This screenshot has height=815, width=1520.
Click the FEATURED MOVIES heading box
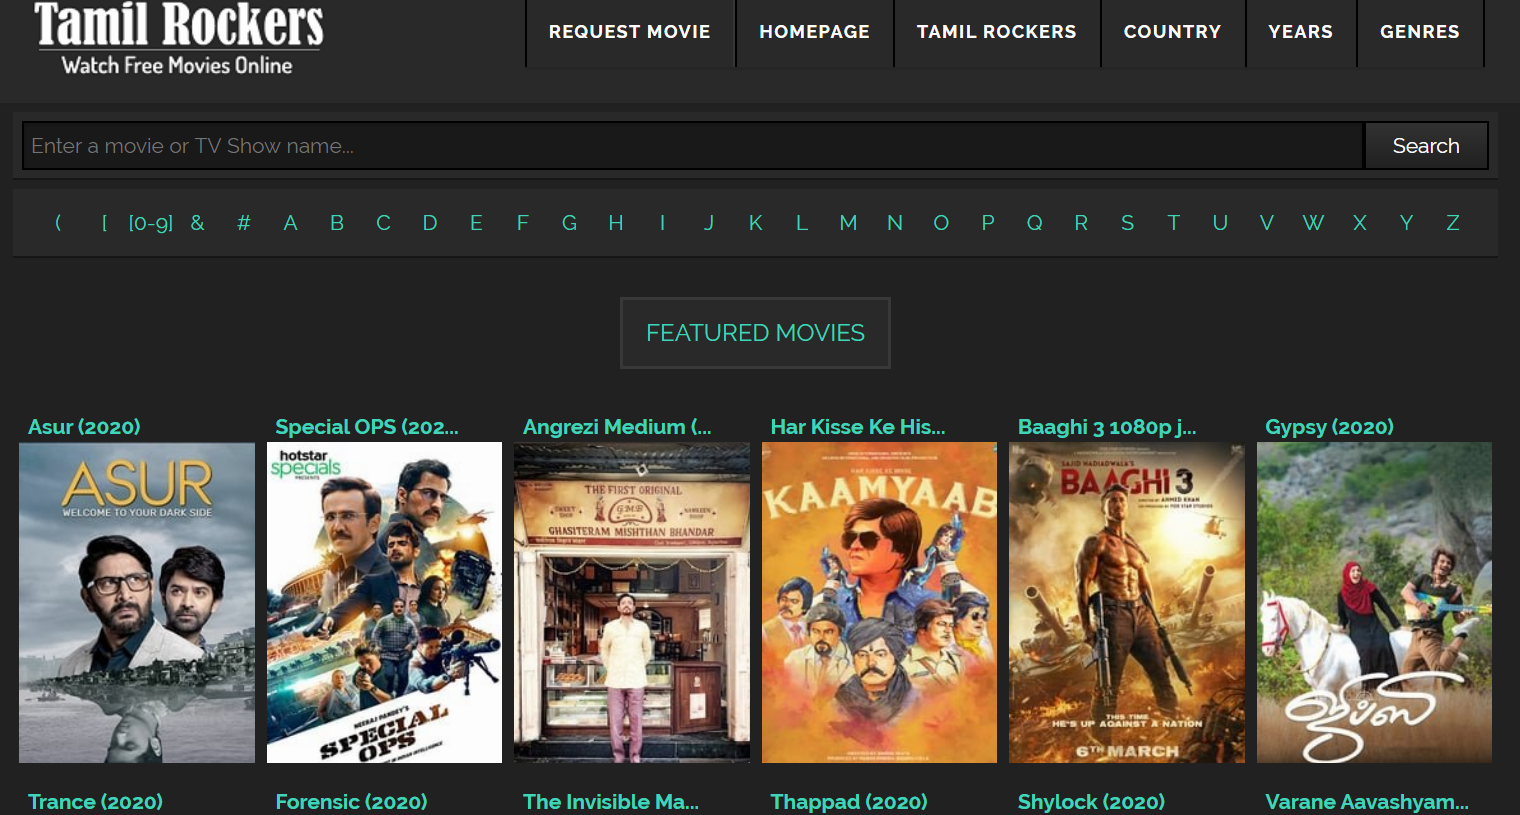pos(755,333)
